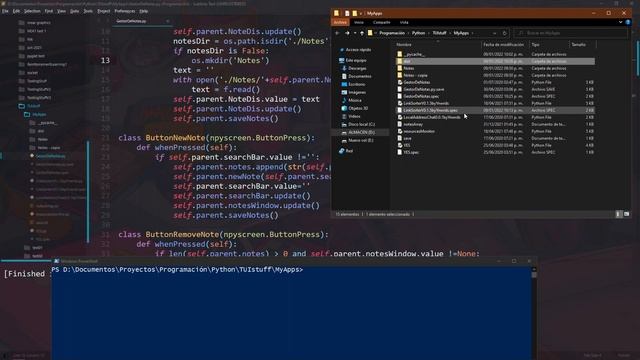Open Documentos in Explorer sidebar
This screenshot has width=640, height=360.
point(356,76)
